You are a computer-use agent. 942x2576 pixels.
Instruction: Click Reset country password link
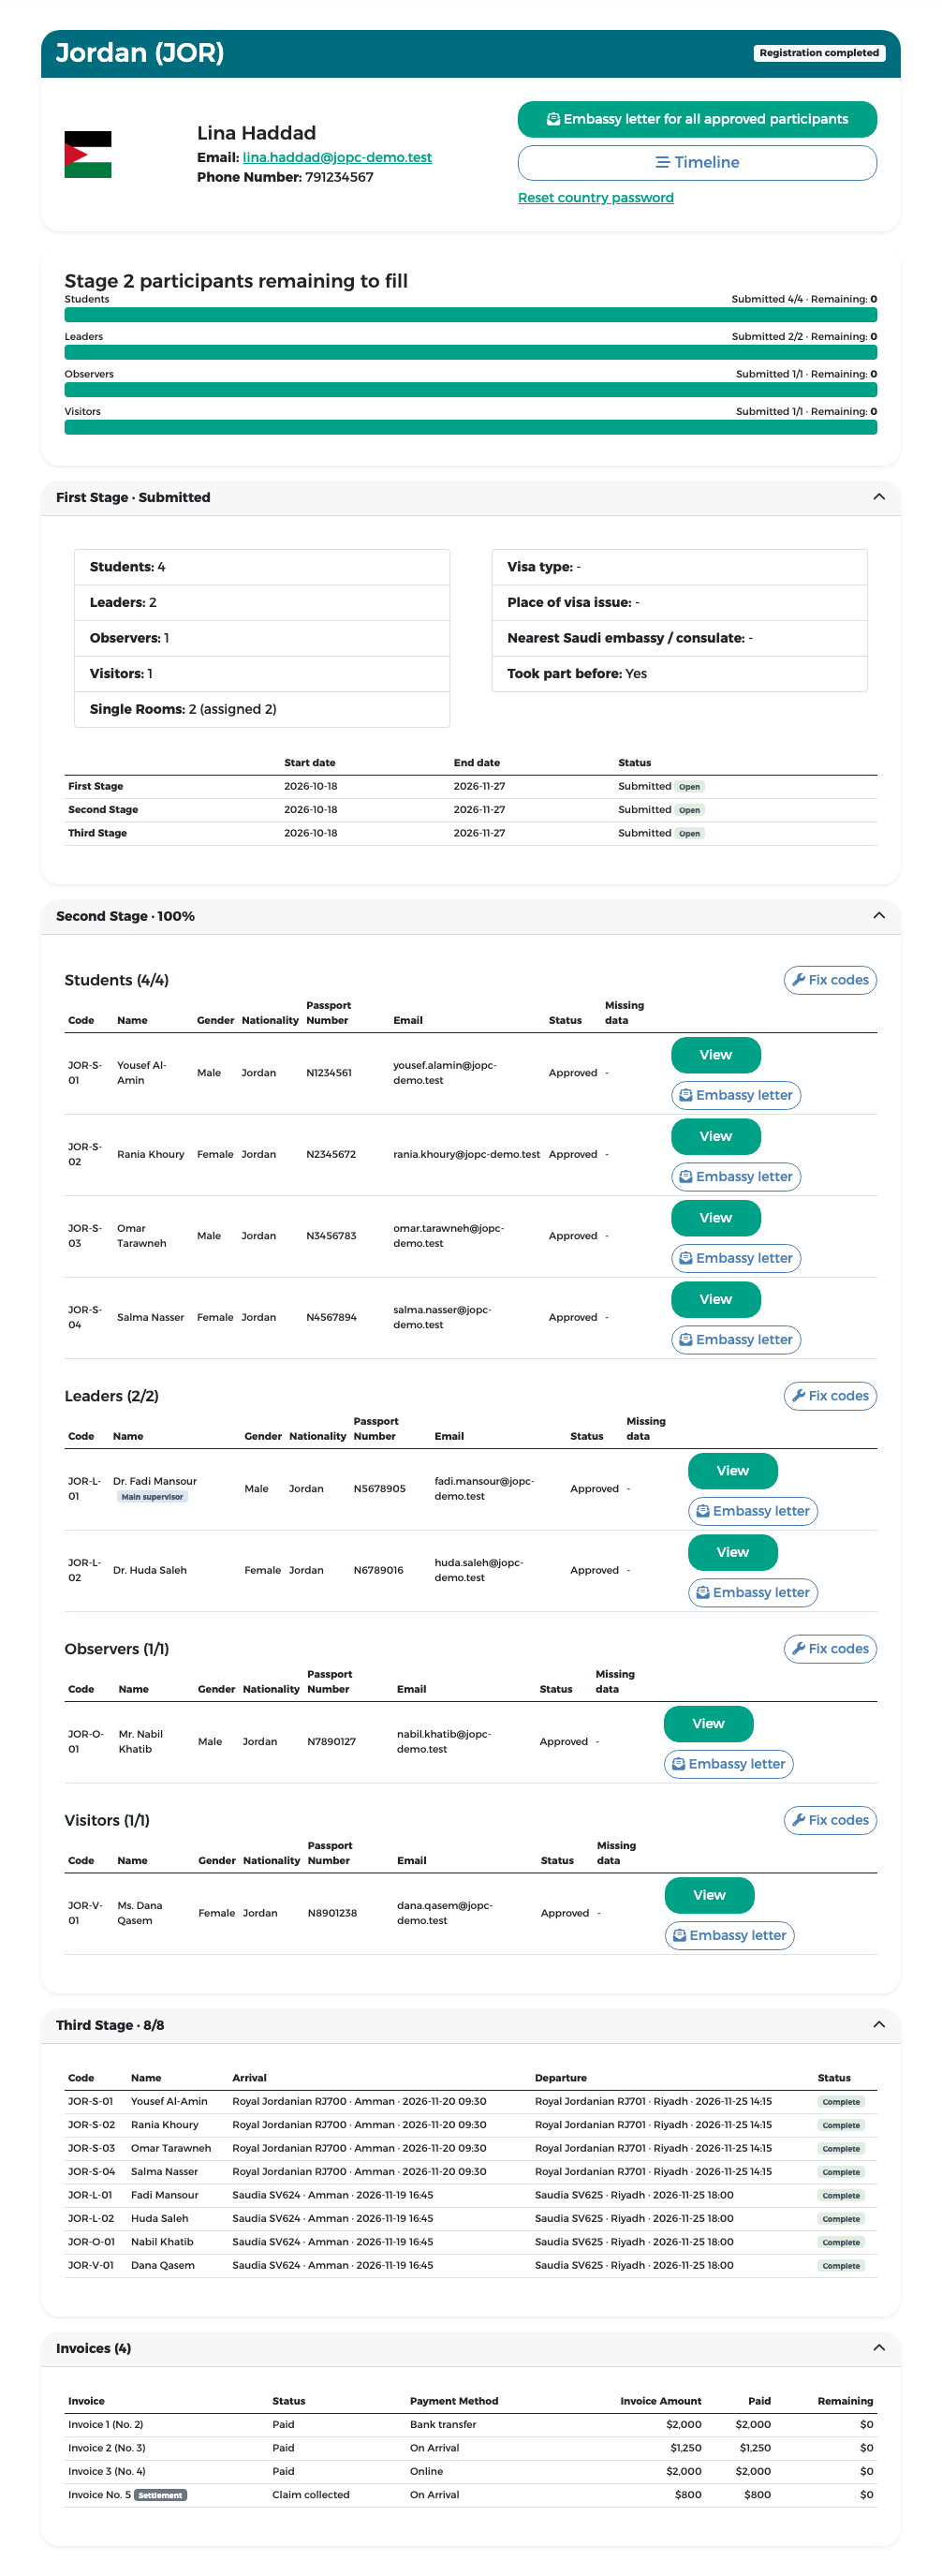tap(596, 198)
